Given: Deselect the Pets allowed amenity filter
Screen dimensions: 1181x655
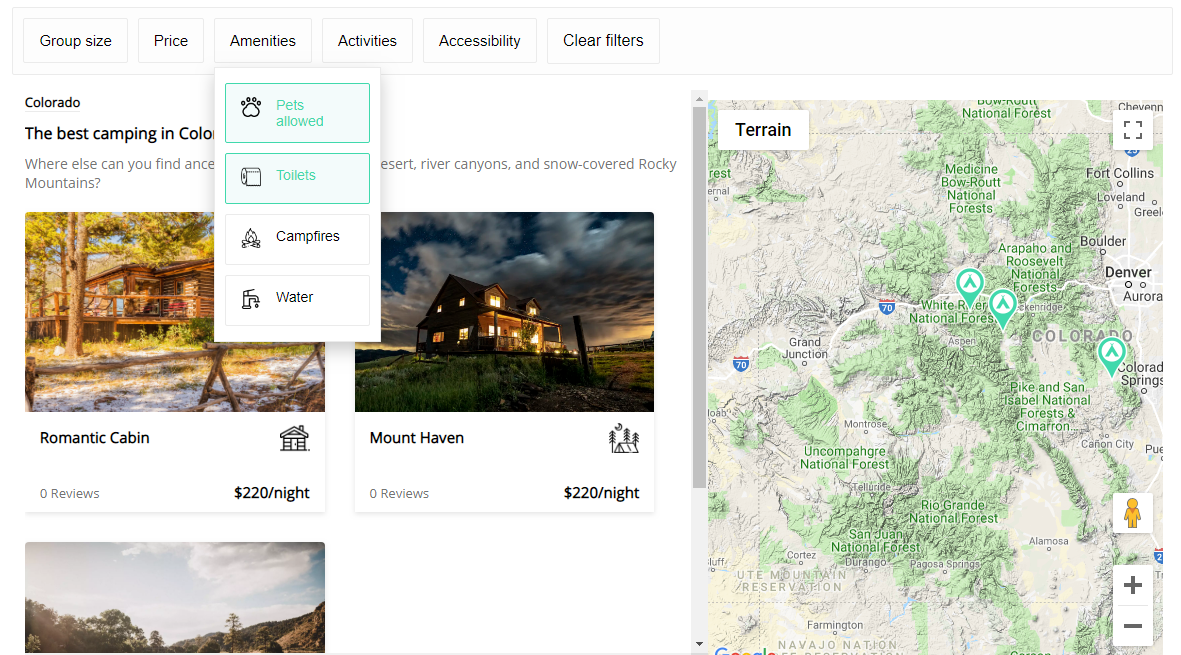Looking at the screenshot, I should point(298,113).
